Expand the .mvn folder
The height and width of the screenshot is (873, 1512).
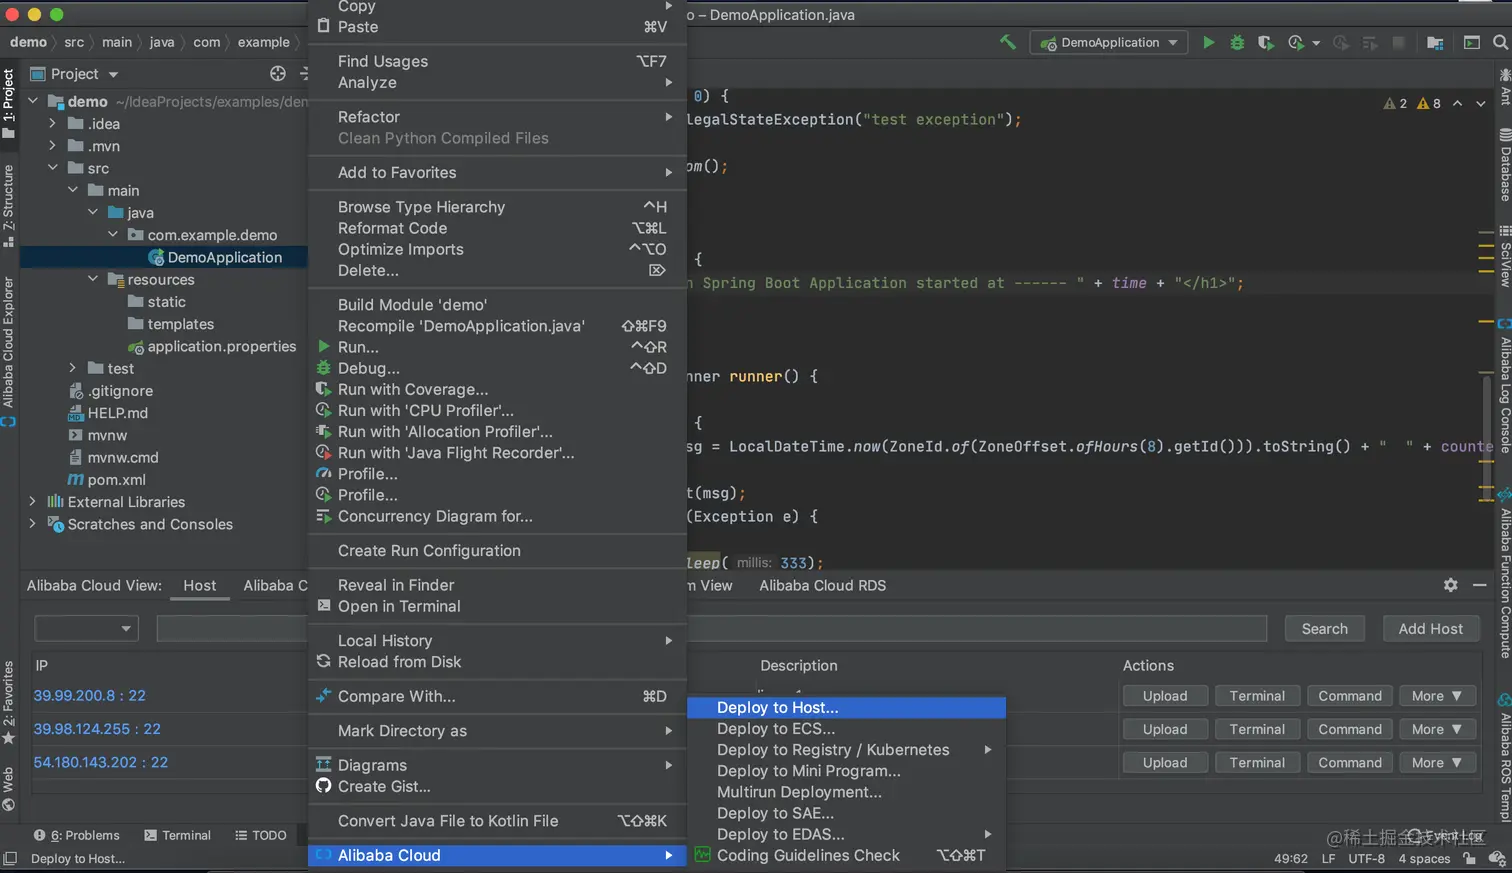[x=53, y=146]
